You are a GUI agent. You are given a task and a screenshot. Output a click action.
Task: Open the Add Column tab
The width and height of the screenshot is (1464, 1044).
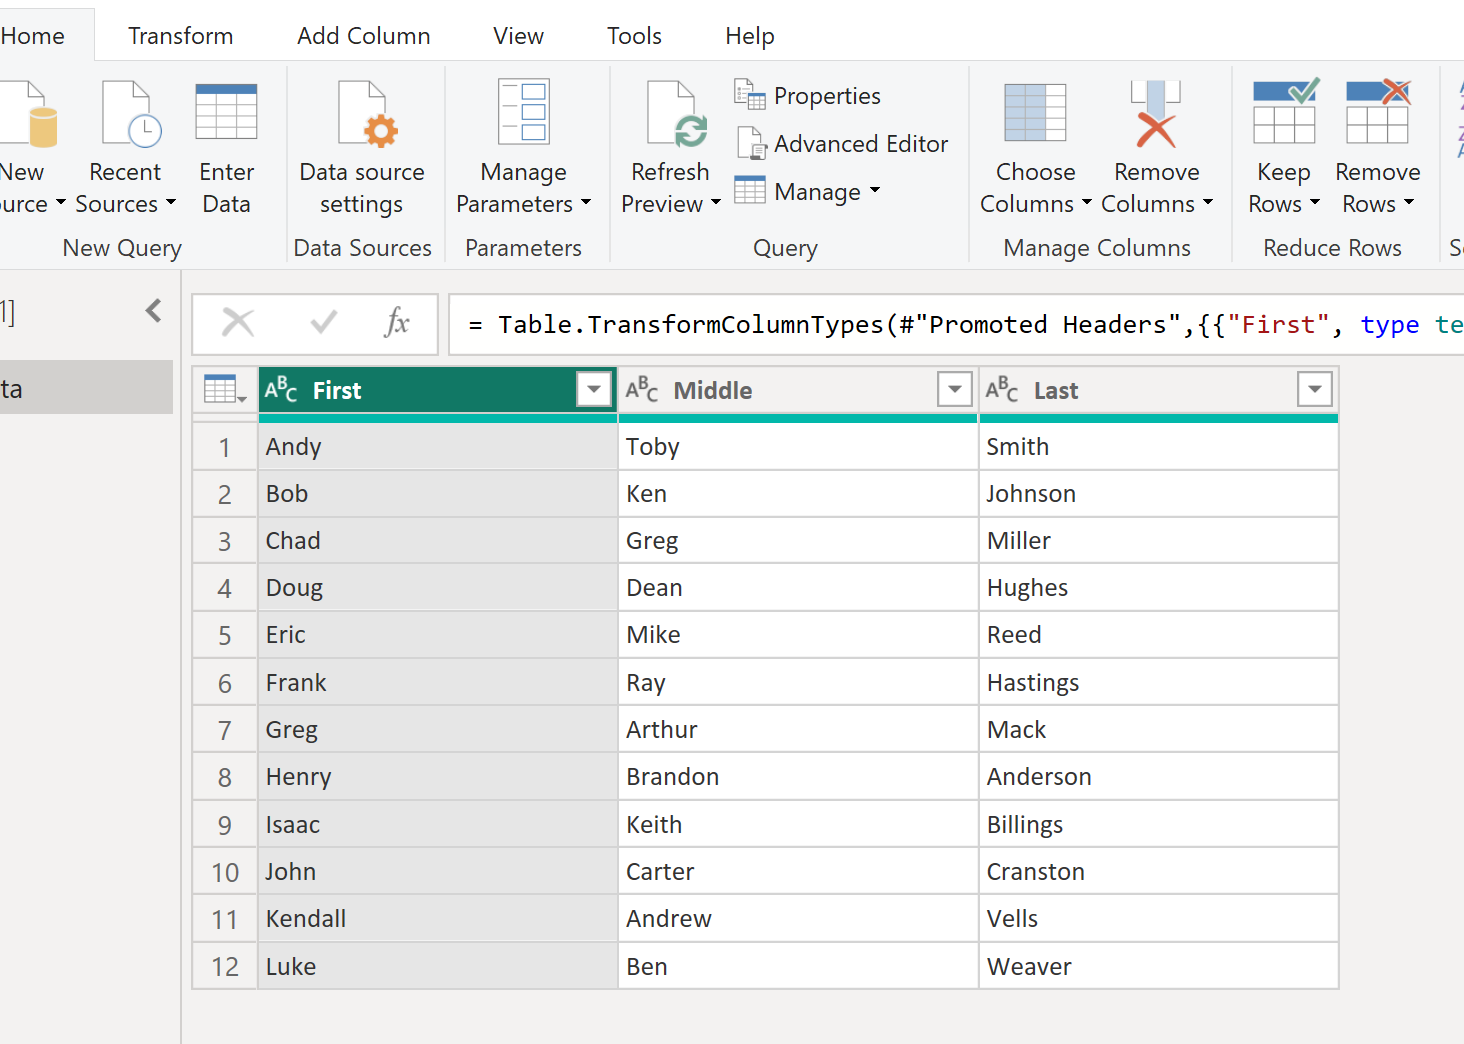tap(363, 35)
